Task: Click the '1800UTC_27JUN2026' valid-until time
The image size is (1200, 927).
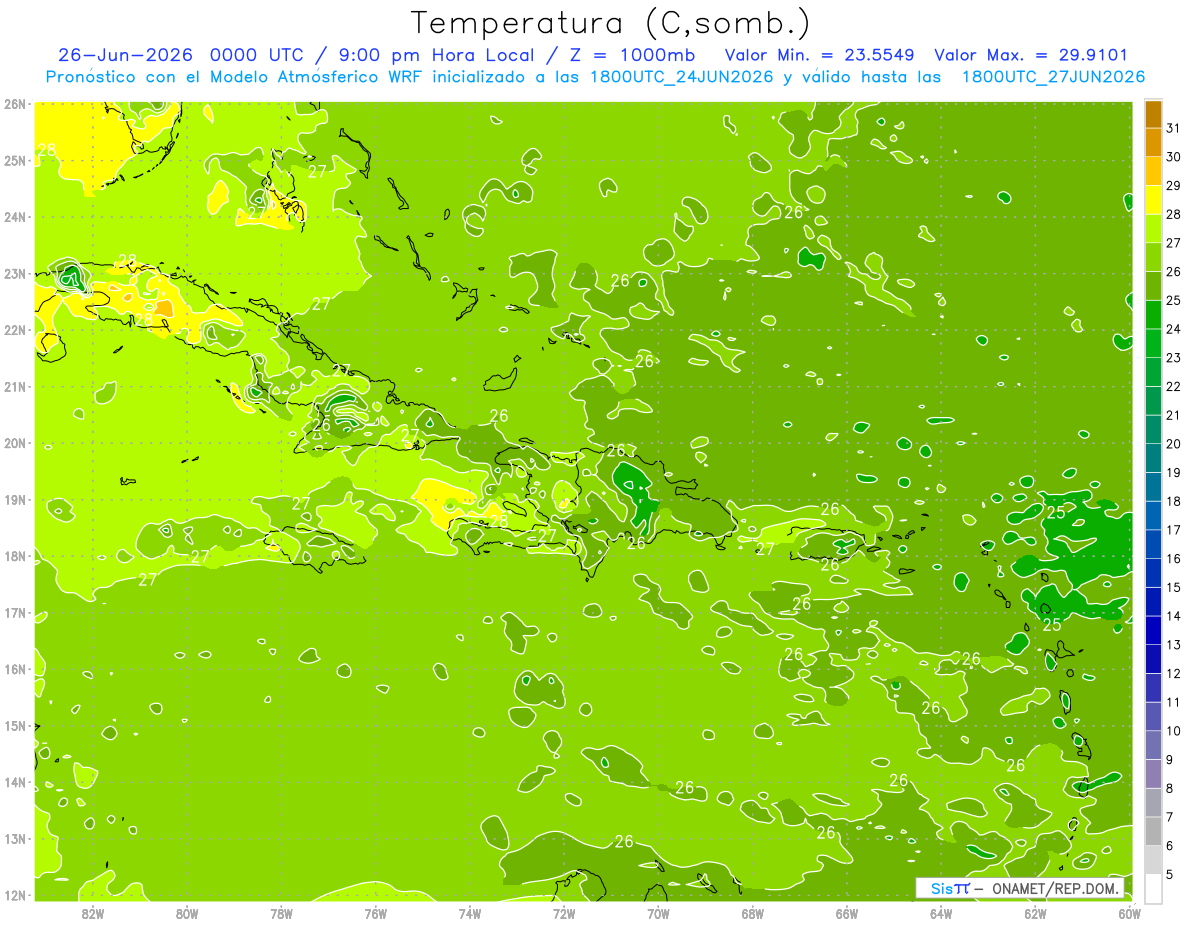Action: [1053, 77]
